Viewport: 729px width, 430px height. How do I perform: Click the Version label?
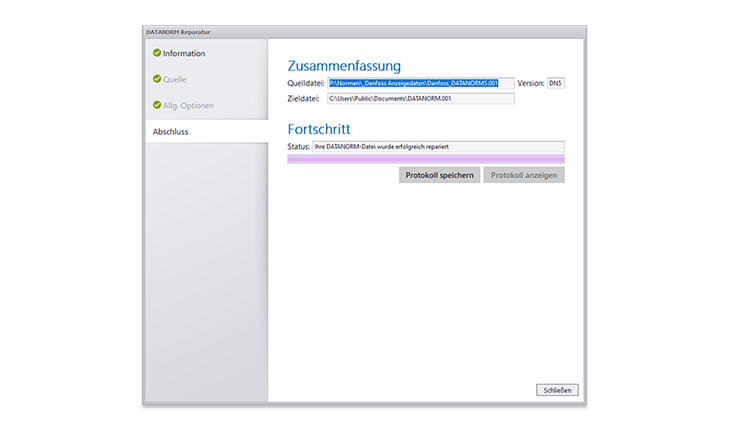tap(530, 83)
